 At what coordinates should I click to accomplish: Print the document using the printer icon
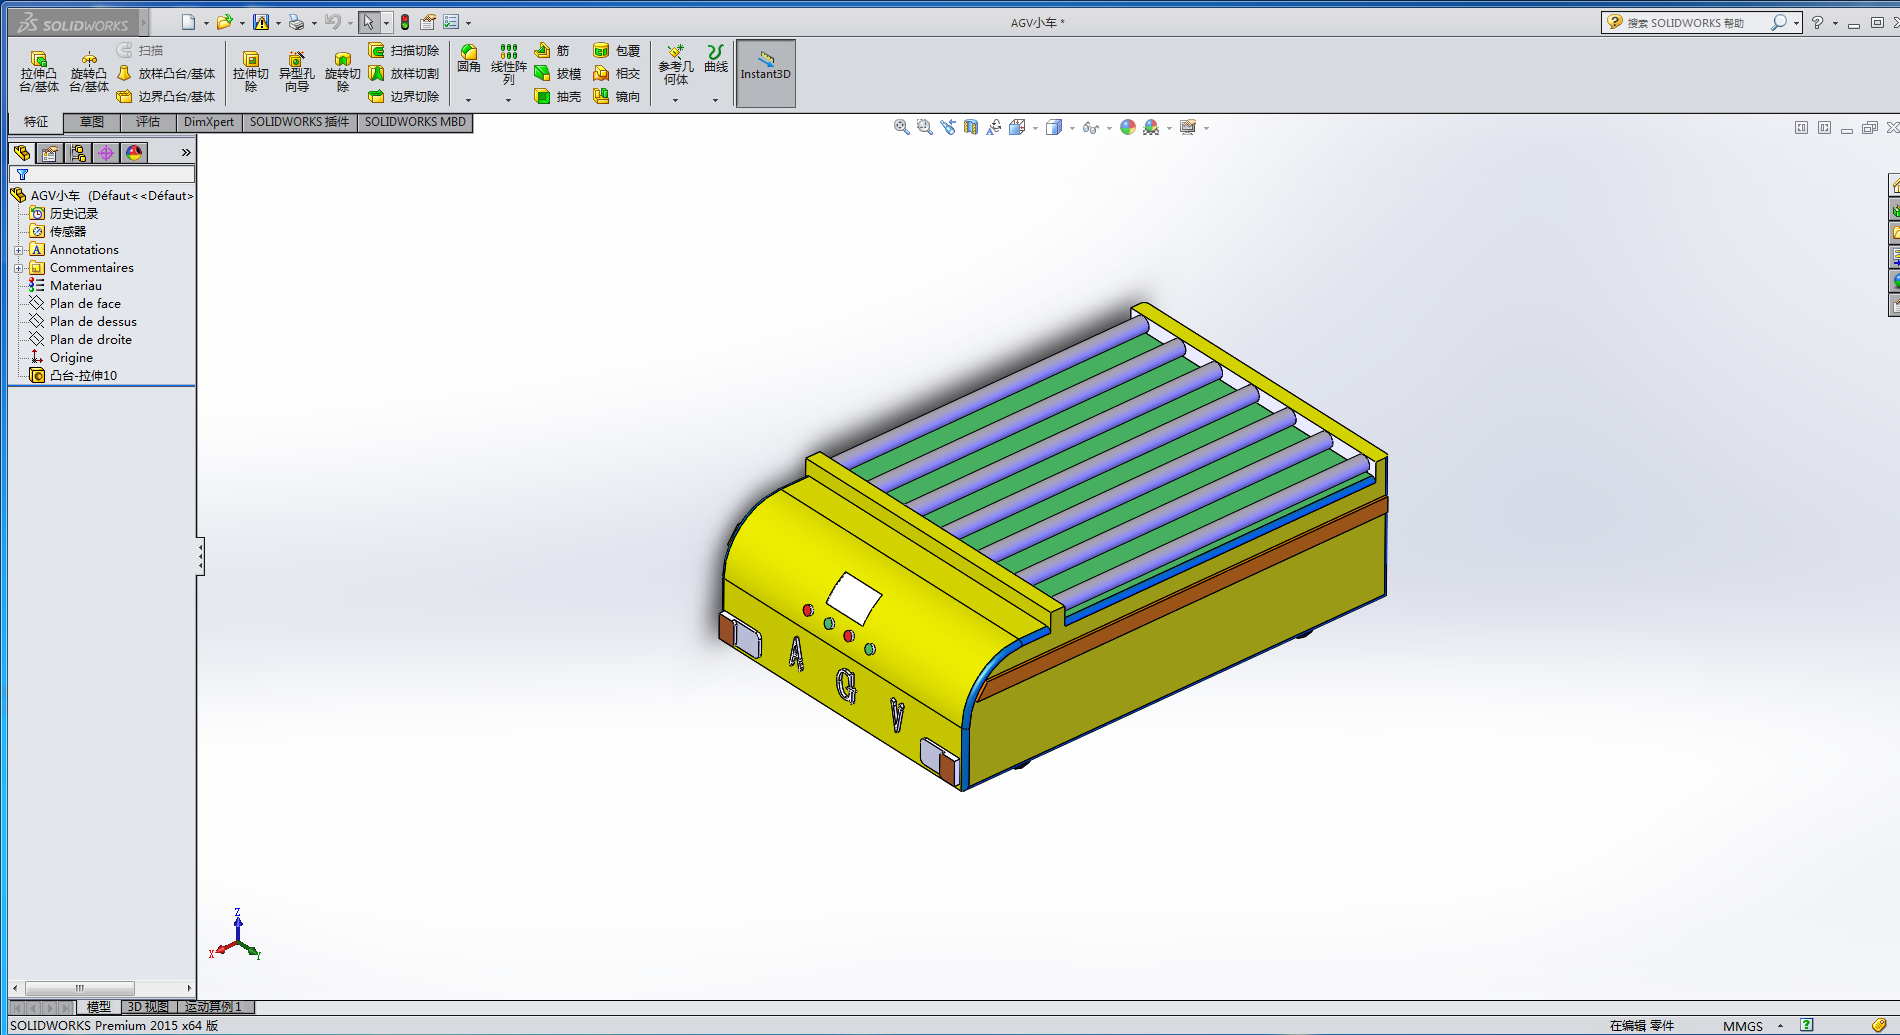[x=296, y=22]
